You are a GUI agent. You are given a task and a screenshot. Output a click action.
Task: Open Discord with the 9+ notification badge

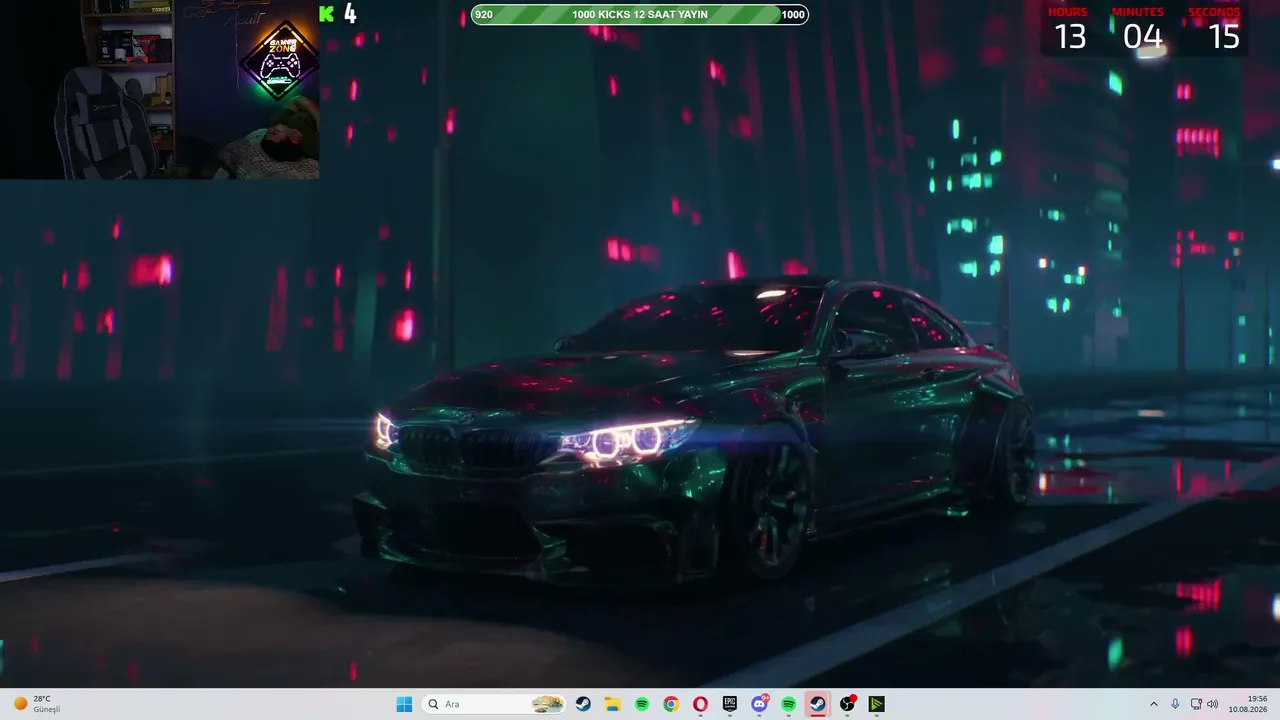pyautogui.click(x=759, y=704)
